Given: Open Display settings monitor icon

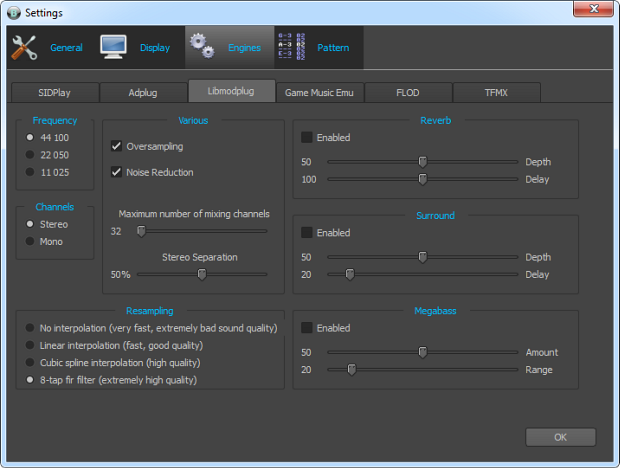Looking at the screenshot, I should click(x=113, y=47).
